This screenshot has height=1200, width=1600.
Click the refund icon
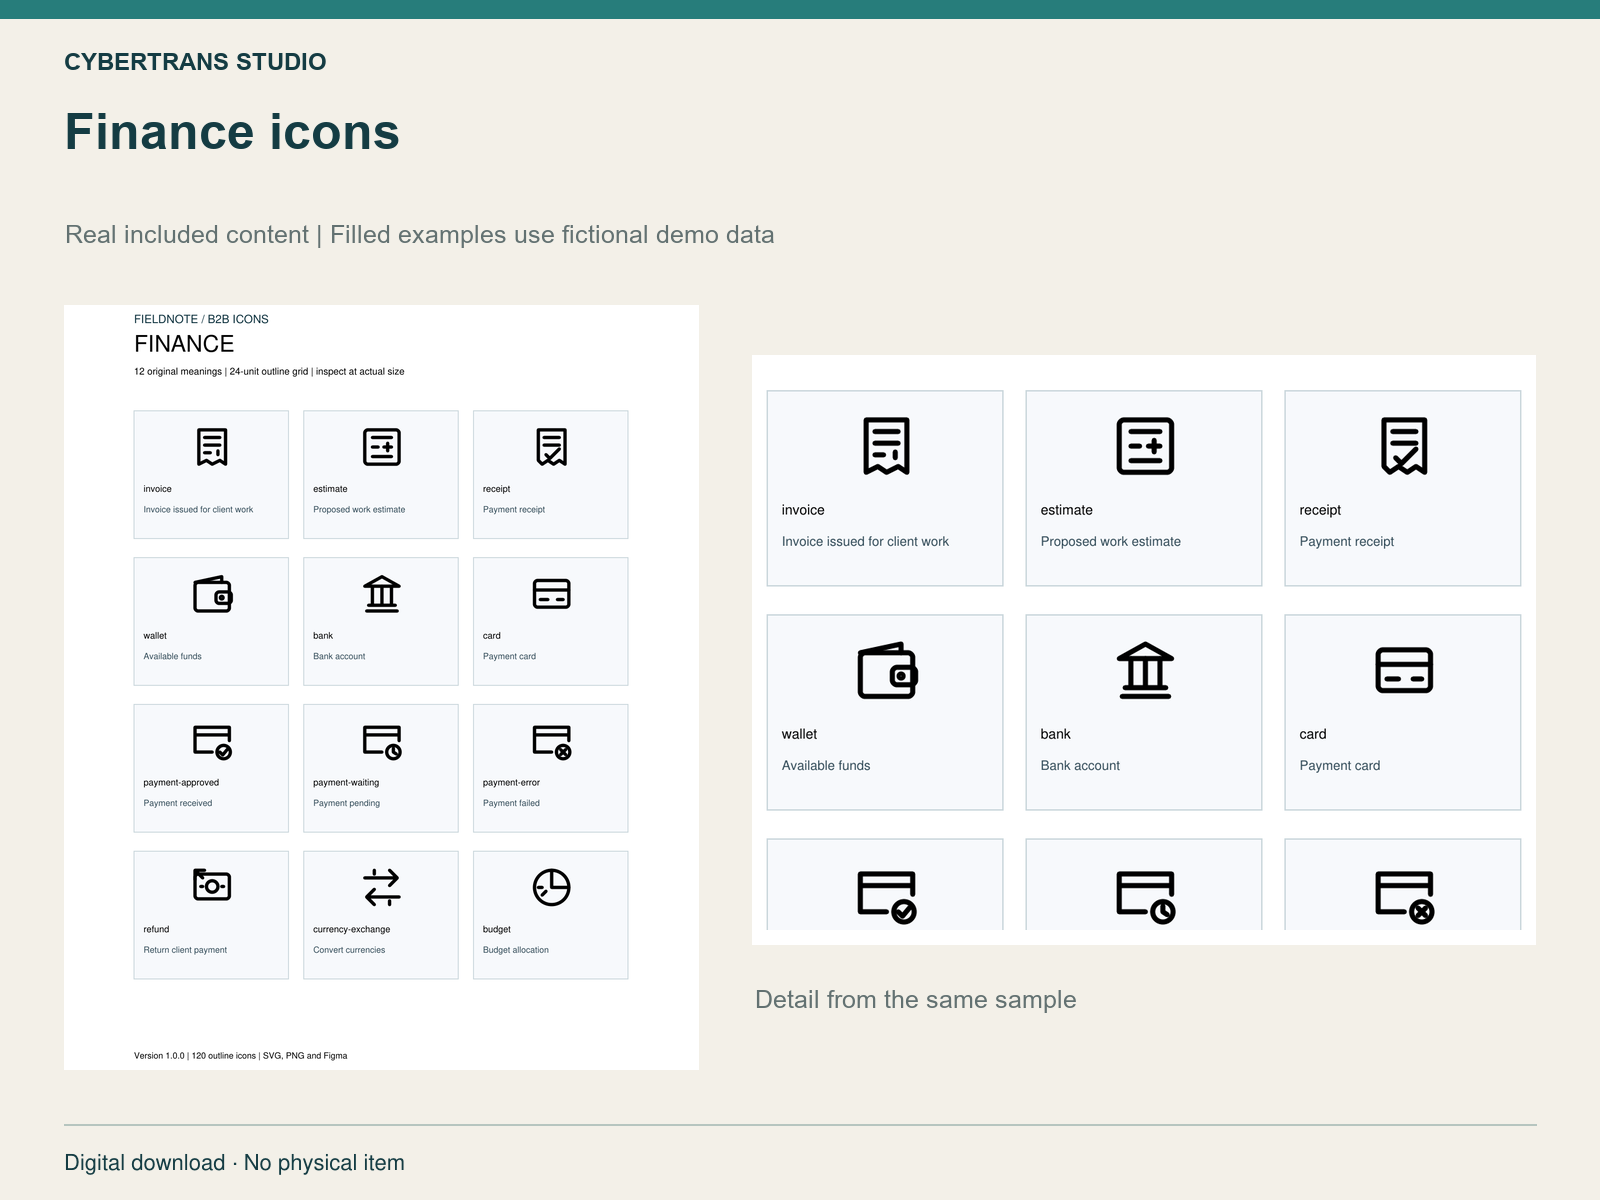click(x=212, y=885)
